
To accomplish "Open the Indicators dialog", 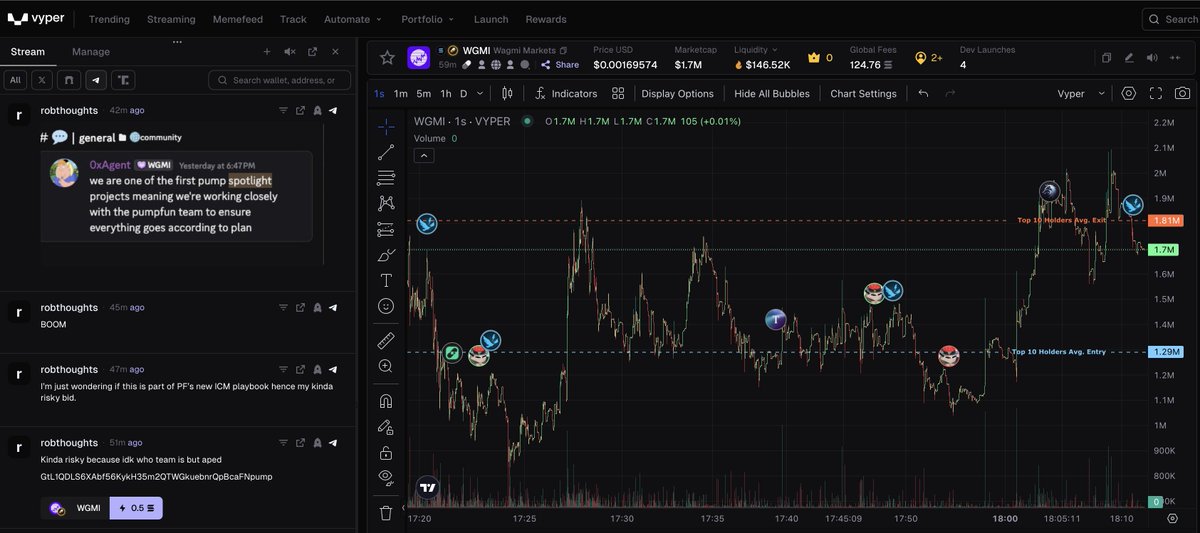I will 565,93.
